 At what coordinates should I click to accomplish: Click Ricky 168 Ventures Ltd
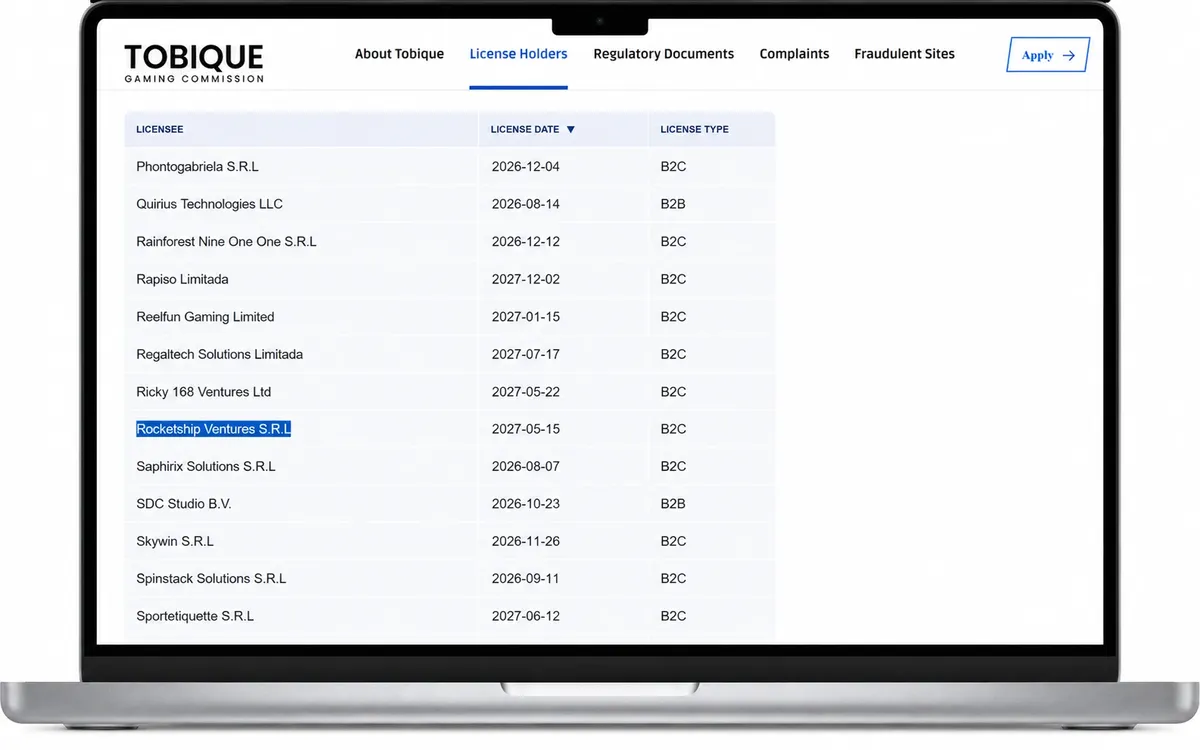pos(203,392)
